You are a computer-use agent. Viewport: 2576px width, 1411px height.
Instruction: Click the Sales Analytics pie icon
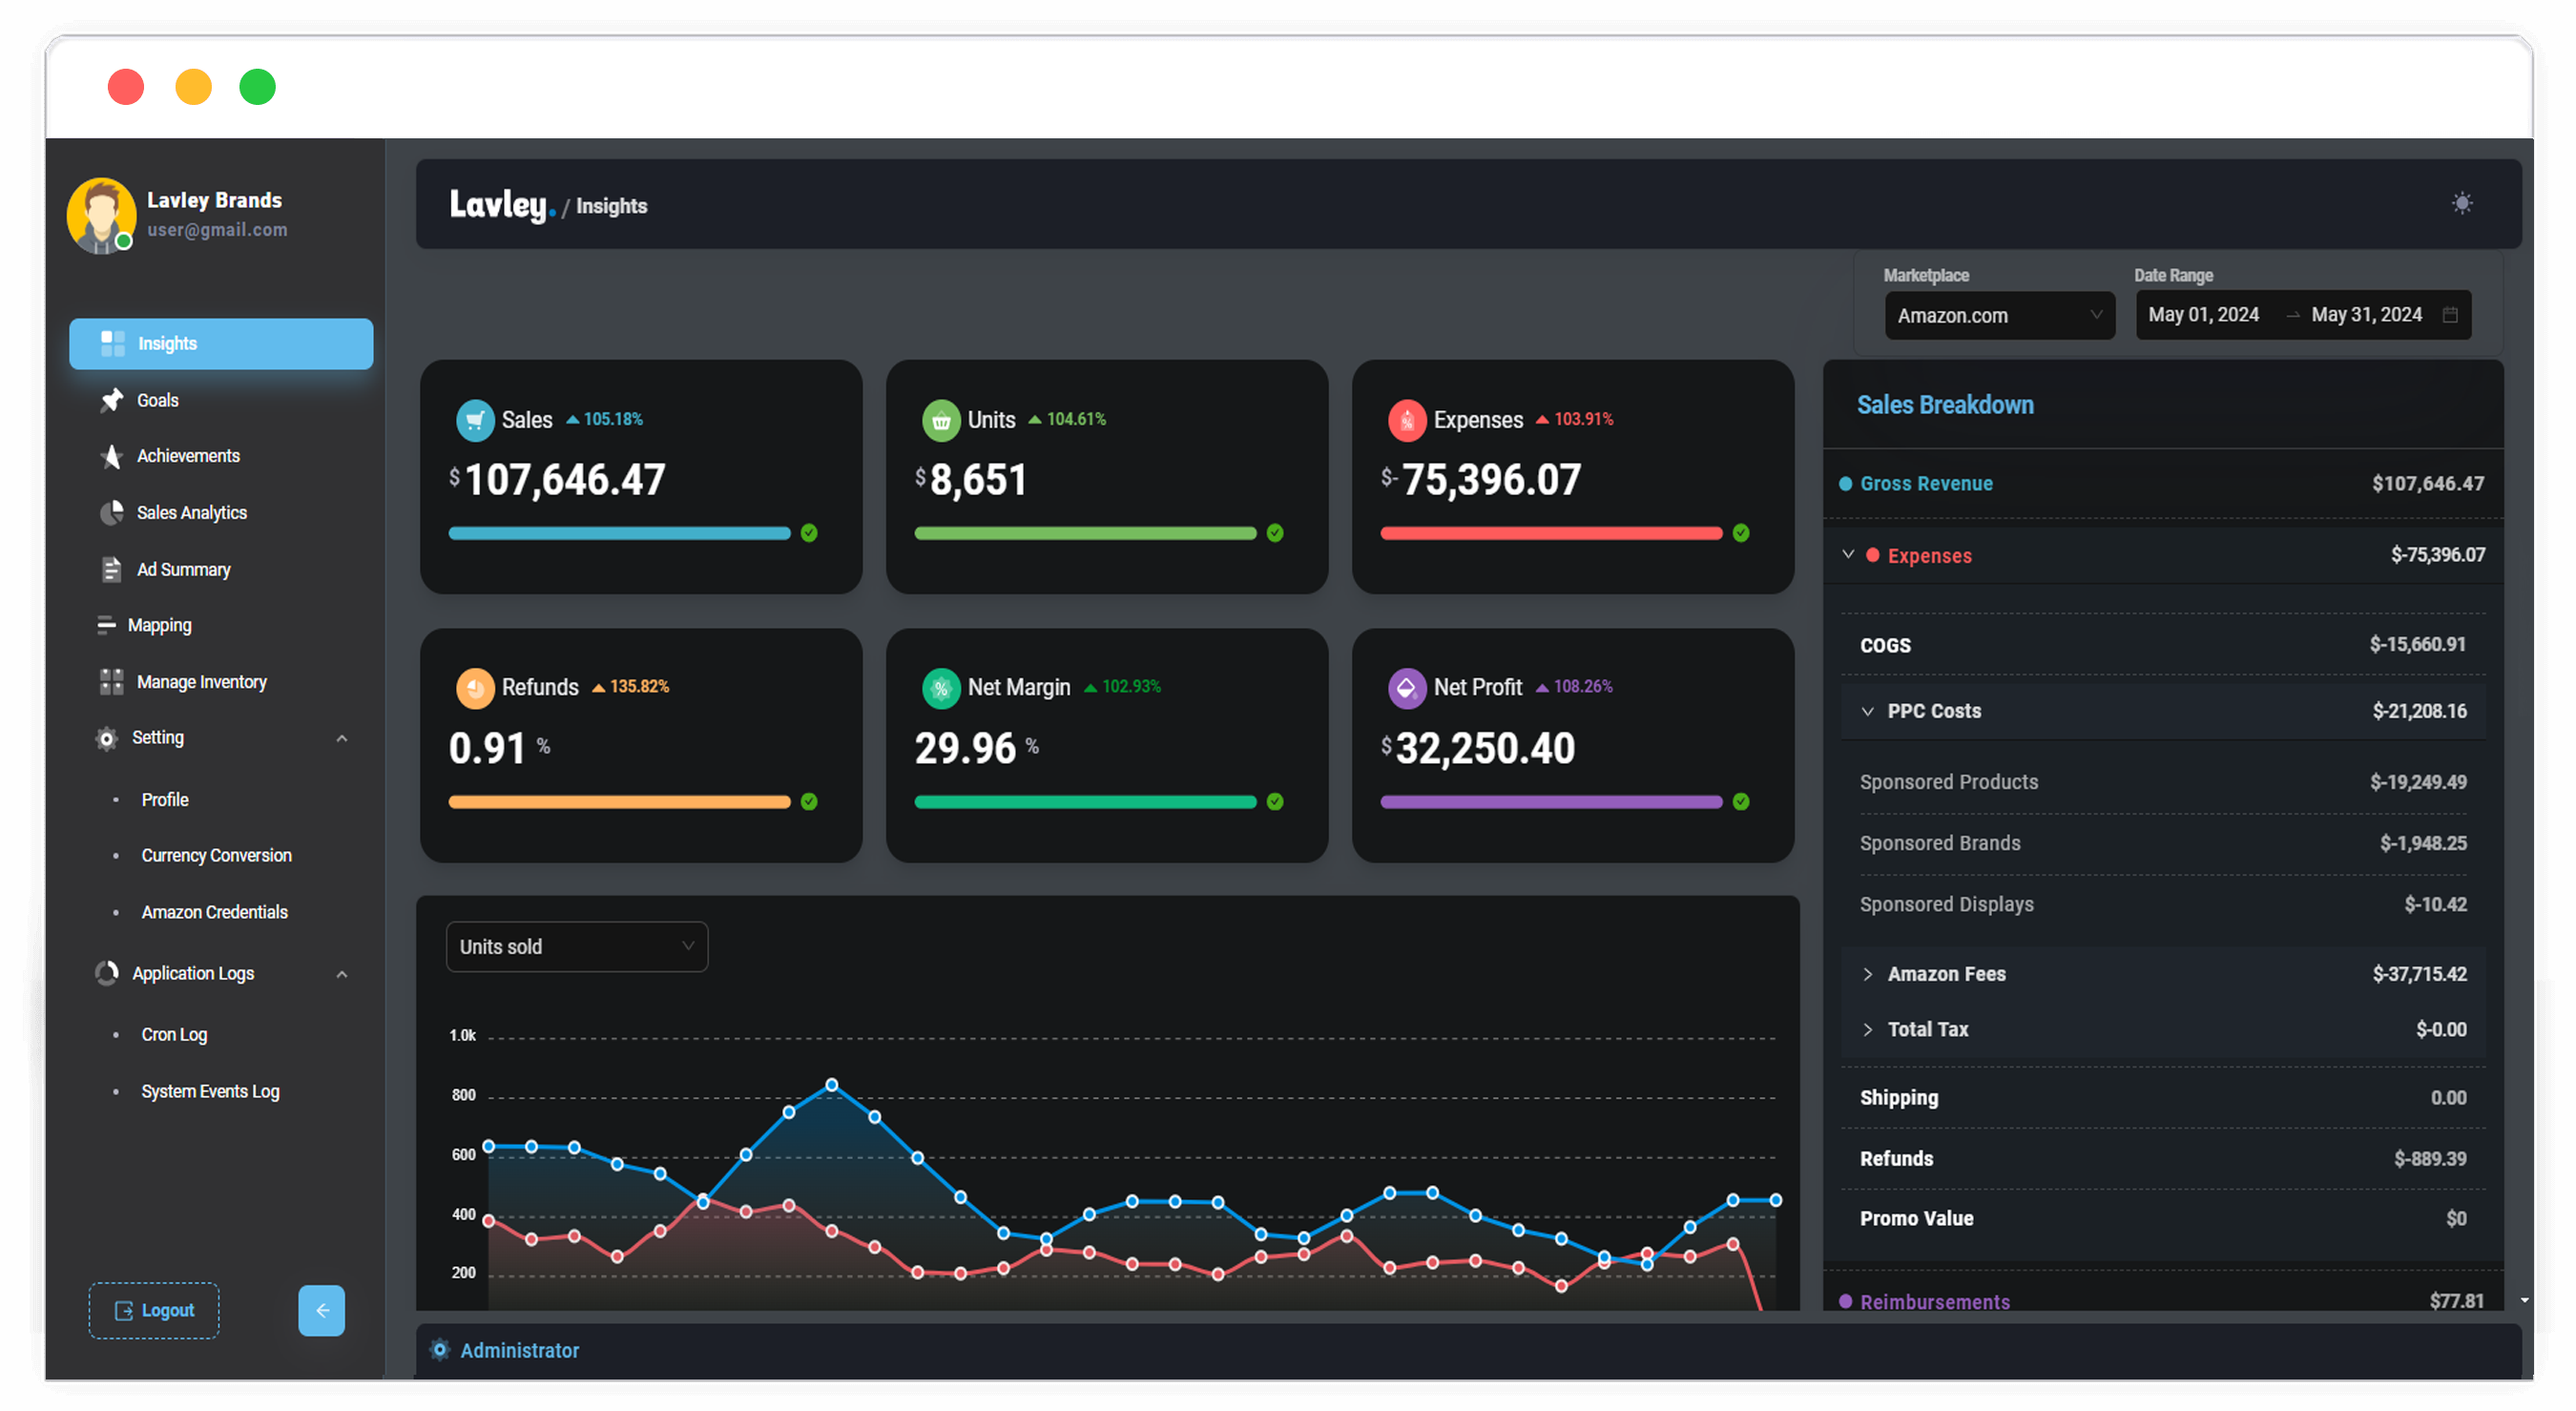pos(111,513)
